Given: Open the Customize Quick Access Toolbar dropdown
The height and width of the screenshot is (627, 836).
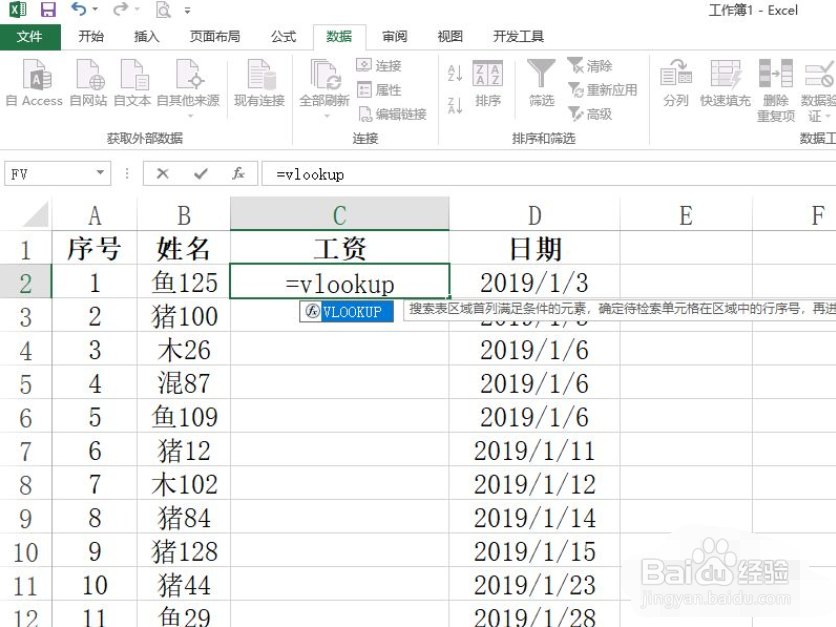Looking at the screenshot, I should click(187, 10).
